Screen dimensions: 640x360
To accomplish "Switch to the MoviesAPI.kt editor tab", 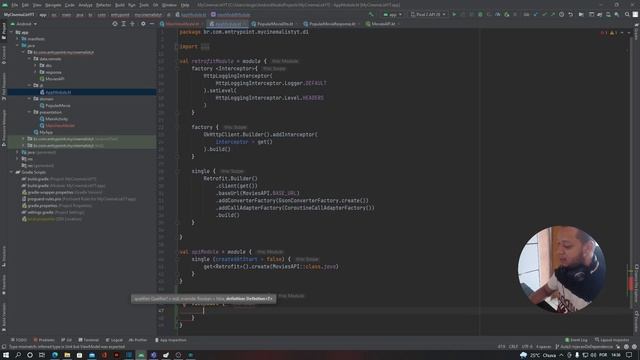I will click(x=382, y=24).
